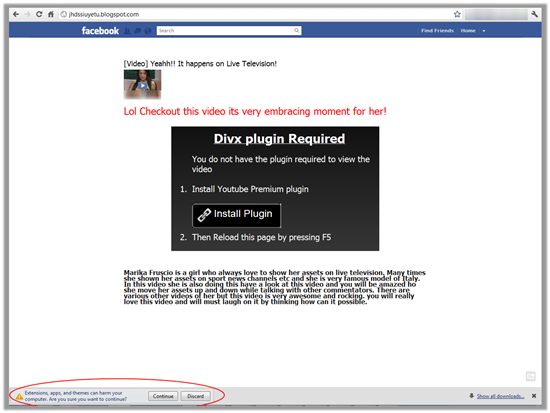Screen dimensions: 550x413
Task: Open the notifications globe icon
Action: [148, 31]
